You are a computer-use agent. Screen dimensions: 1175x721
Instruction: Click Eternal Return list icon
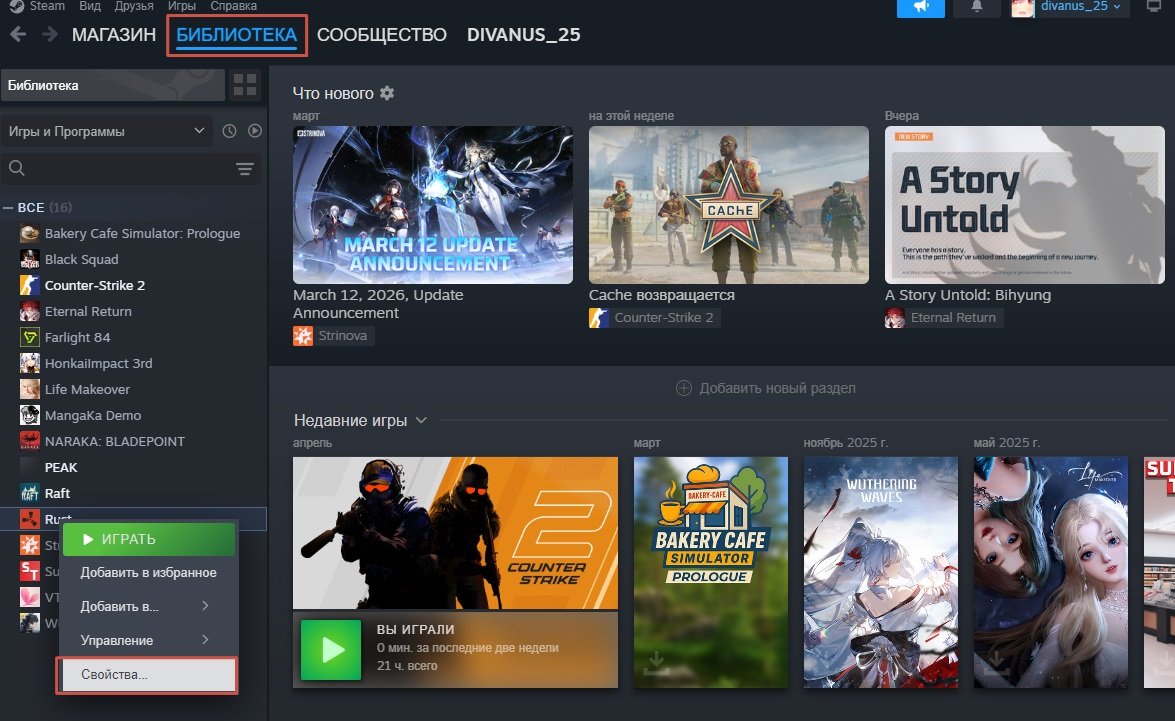tap(29, 311)
